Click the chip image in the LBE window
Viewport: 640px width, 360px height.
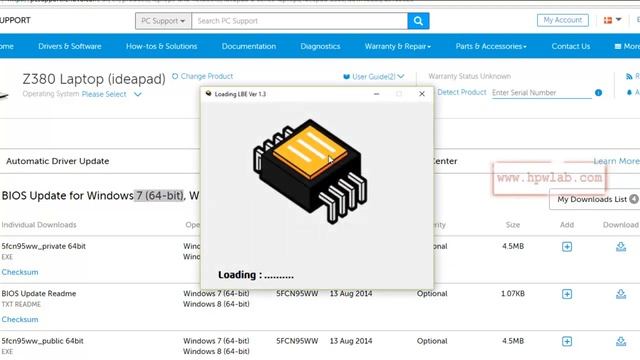tap(310, 171)
